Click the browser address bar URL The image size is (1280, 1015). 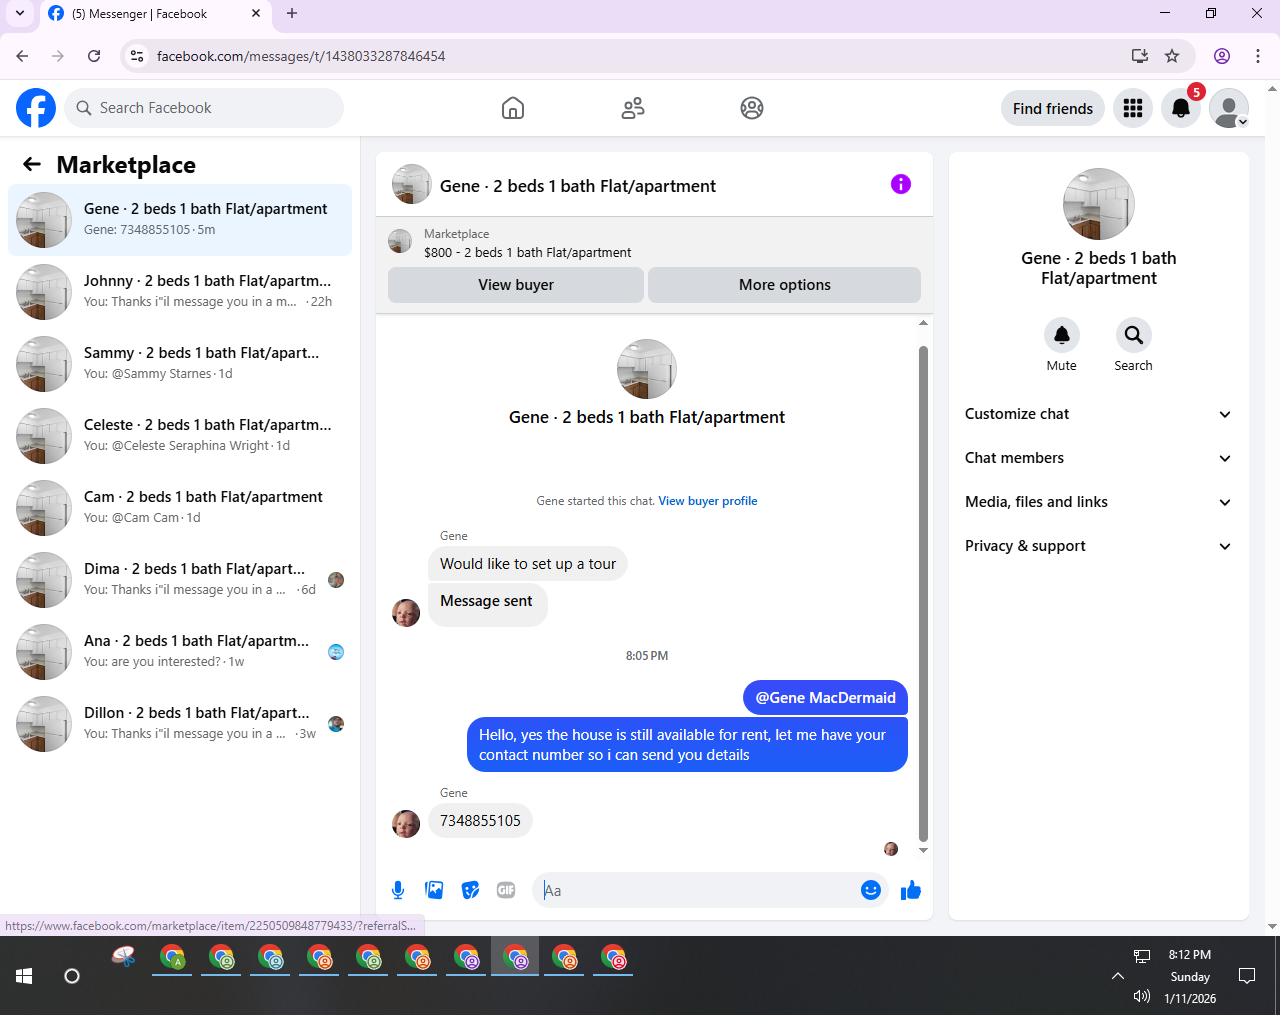(301, 56)
